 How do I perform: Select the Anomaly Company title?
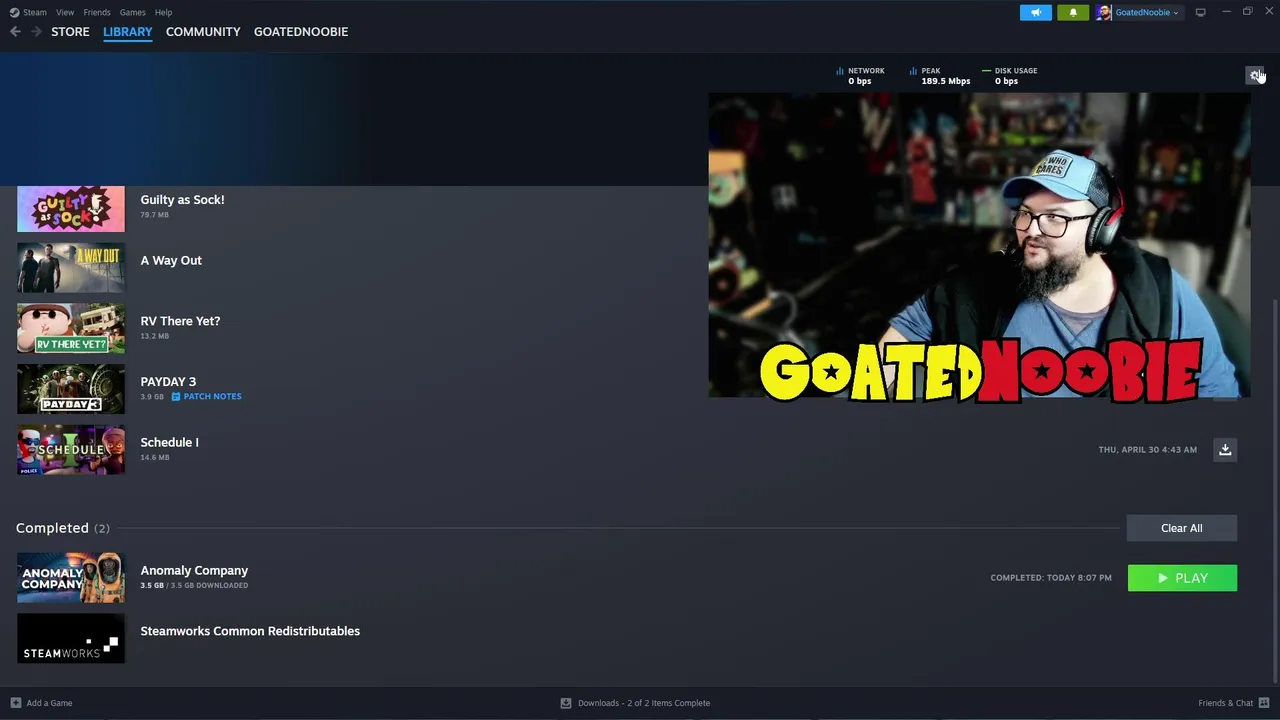pos(194,571)
